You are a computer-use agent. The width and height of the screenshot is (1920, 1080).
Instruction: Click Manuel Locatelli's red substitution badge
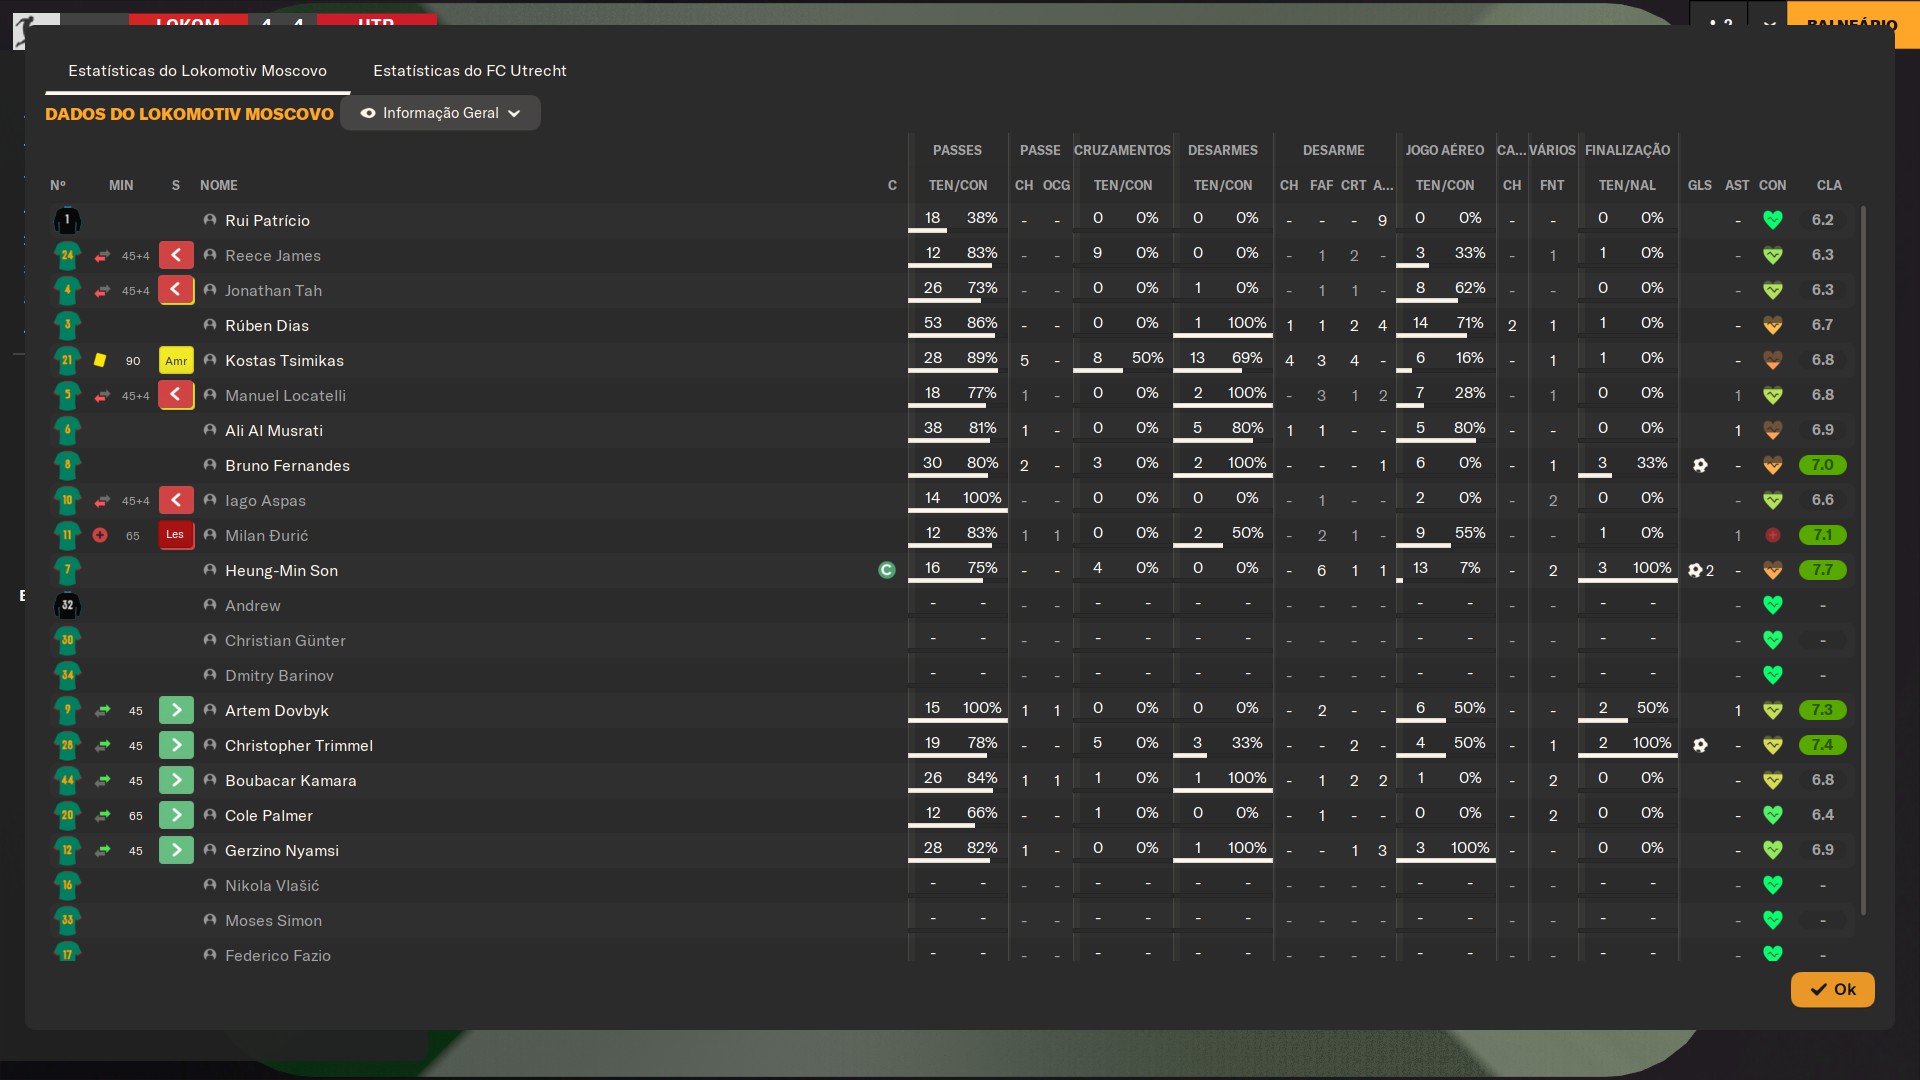176,395
